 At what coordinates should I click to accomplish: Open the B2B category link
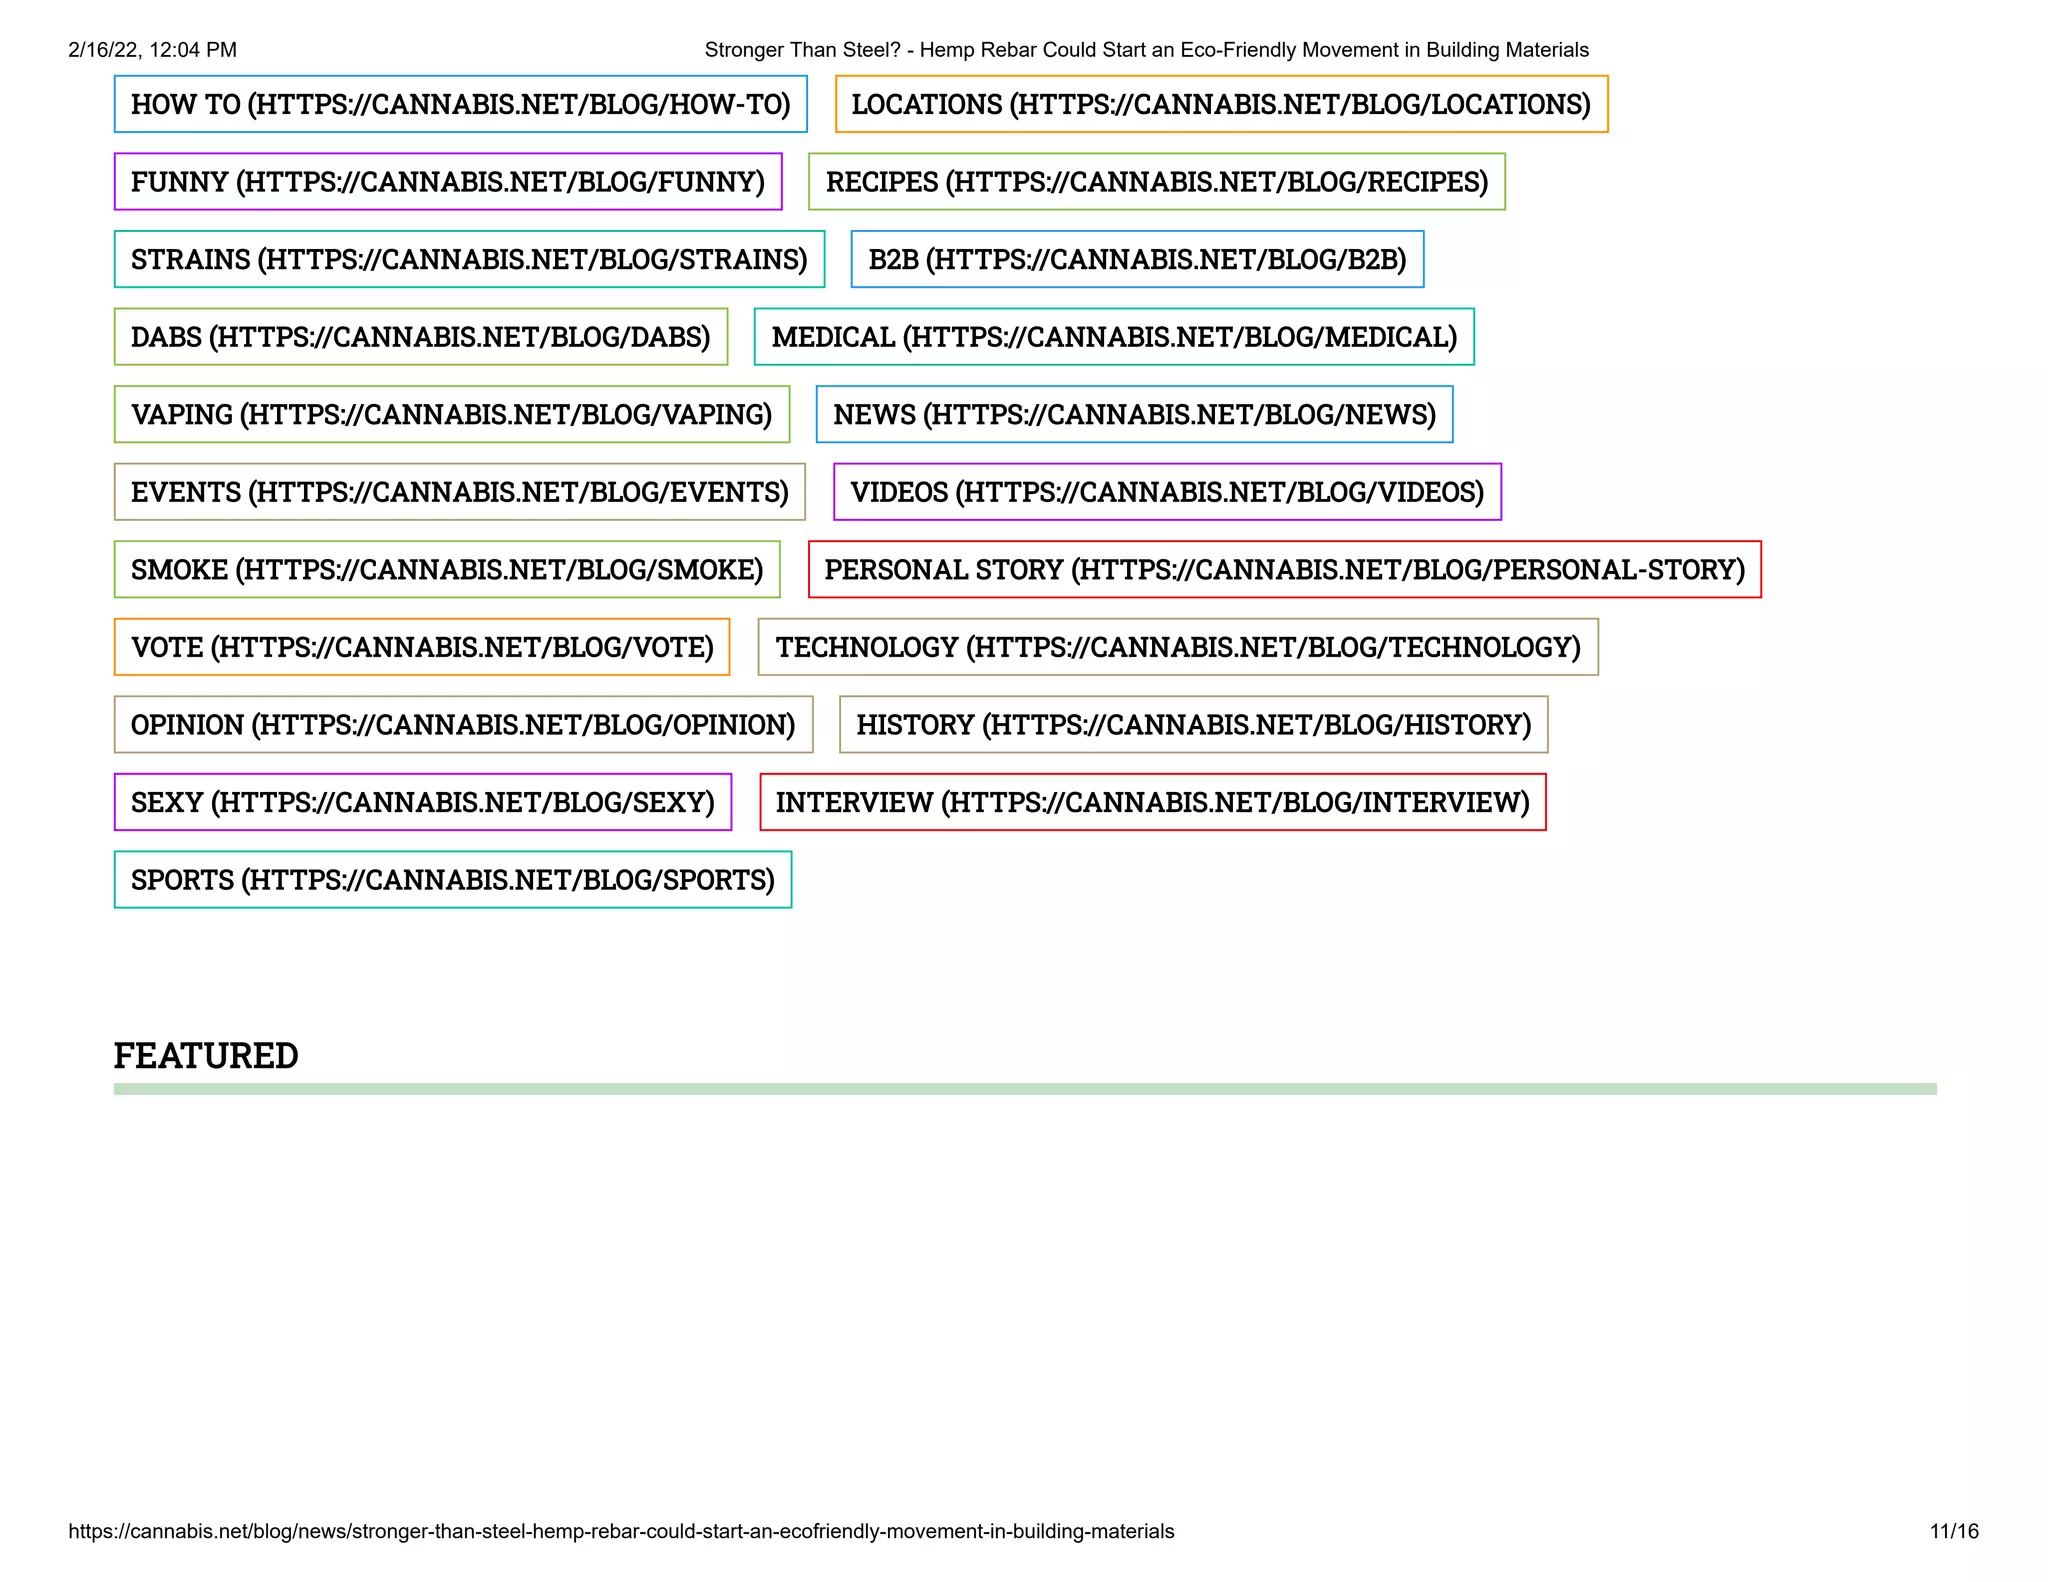tap(1137, 259)
